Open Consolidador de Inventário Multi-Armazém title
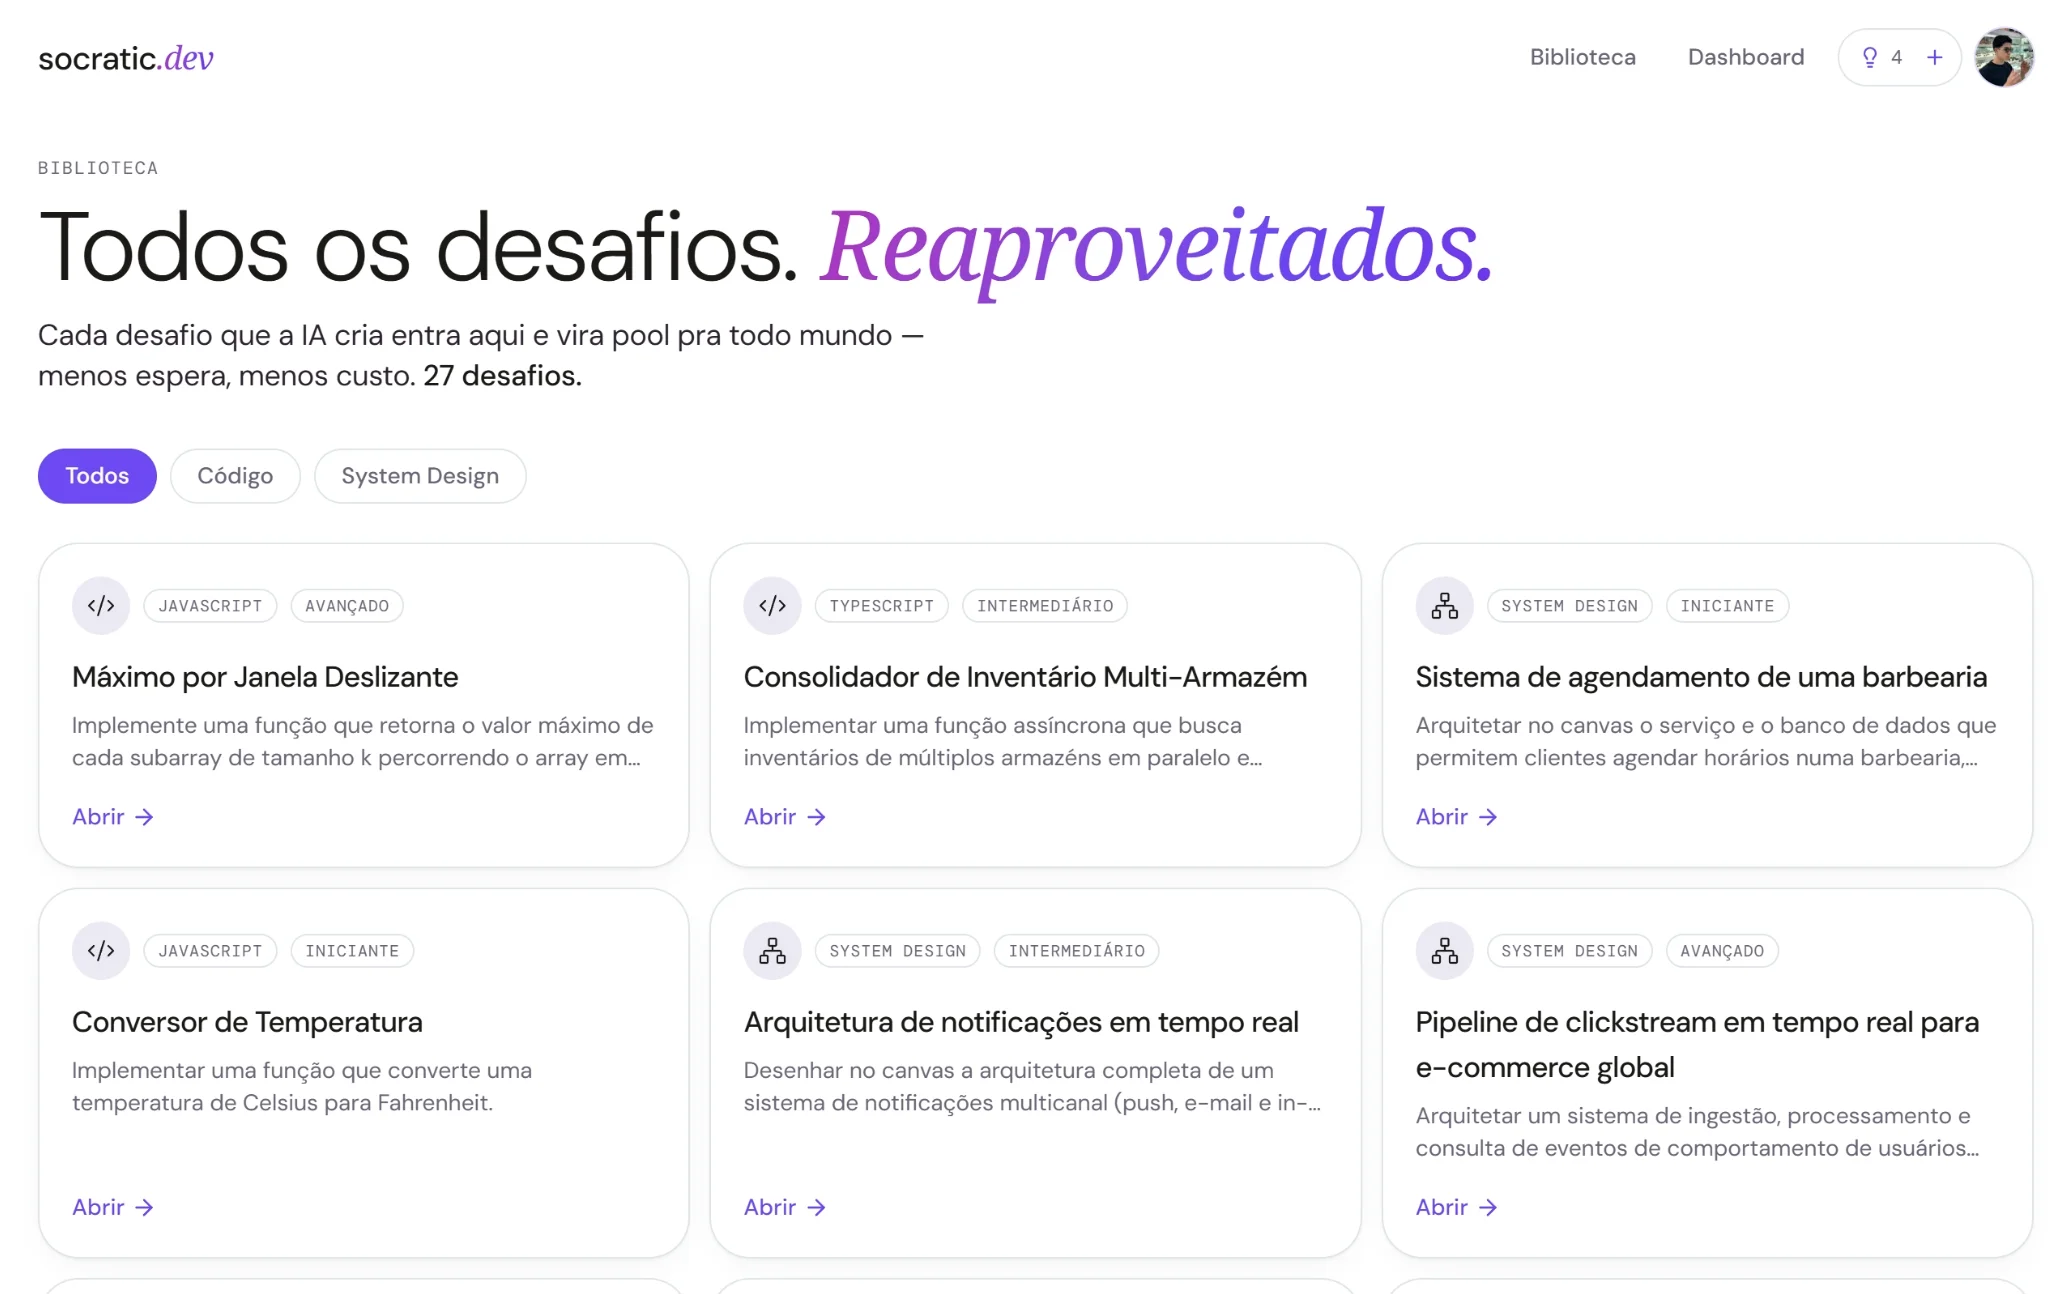Image resolution: width=2070 pixels, height=1294 pixels. pos(1025,677)
